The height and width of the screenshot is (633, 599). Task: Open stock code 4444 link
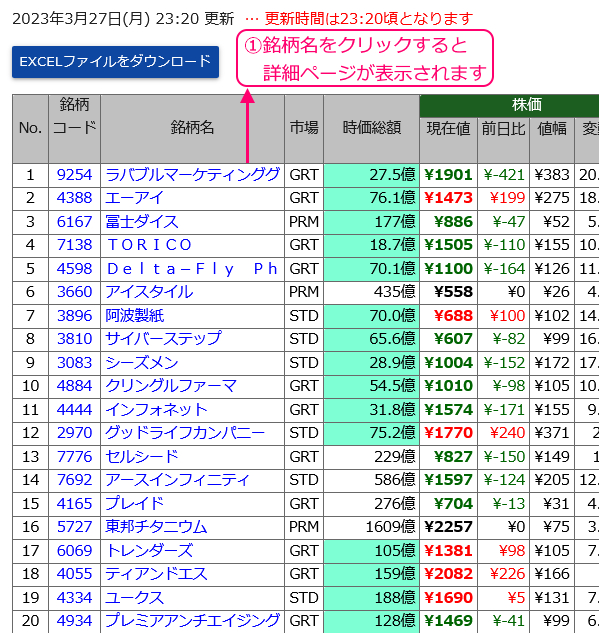(x=75, y=409)
